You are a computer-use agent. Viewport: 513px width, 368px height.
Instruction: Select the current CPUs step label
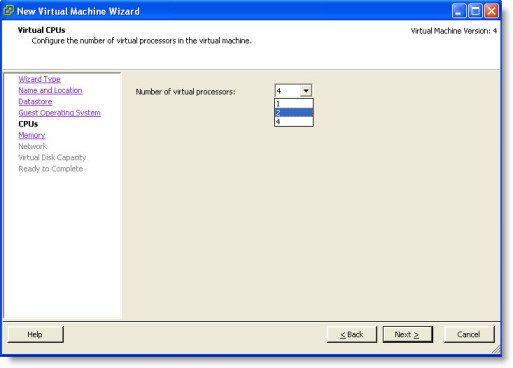point(28,124)
